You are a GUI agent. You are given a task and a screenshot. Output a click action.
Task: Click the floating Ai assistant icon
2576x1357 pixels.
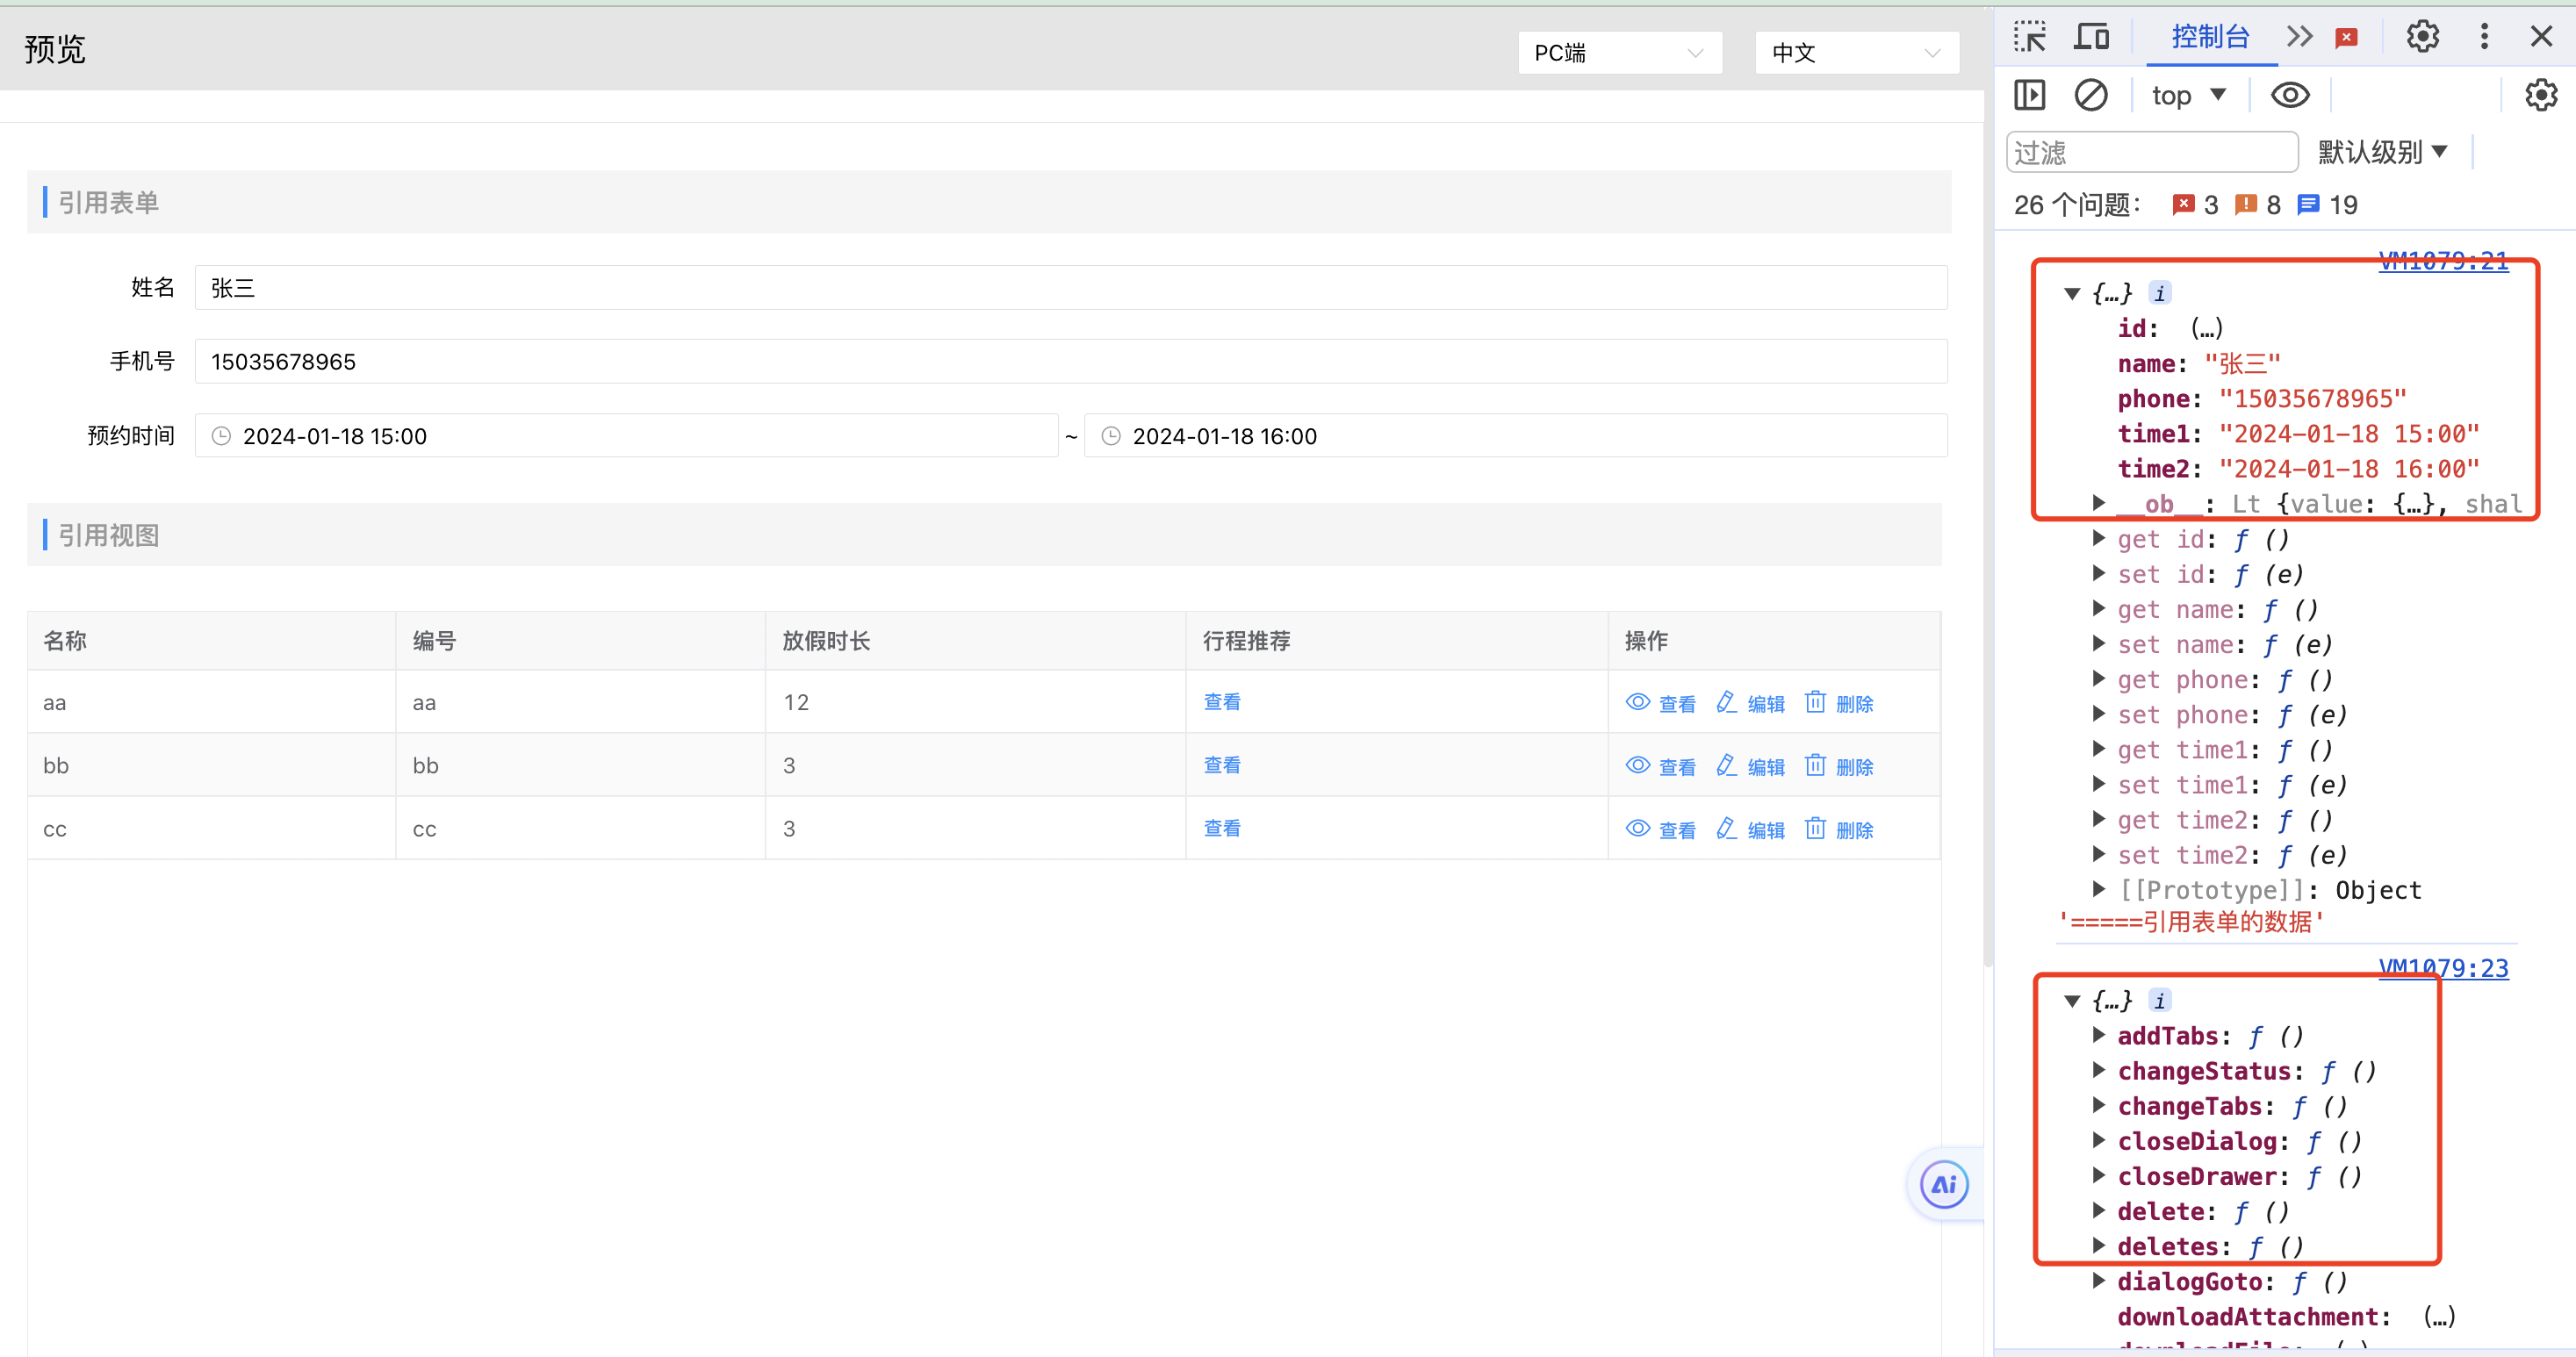click(x=1944, y=1185)
